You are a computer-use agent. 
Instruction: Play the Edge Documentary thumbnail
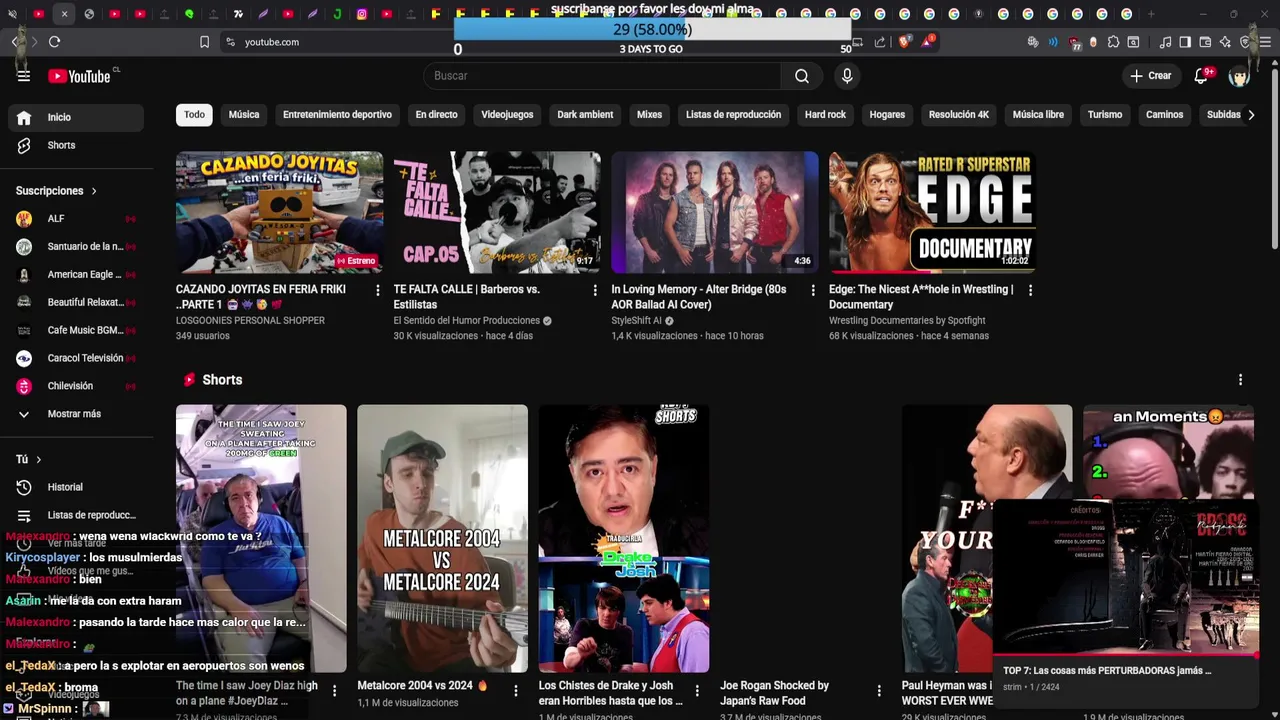[x=932, y=212]
